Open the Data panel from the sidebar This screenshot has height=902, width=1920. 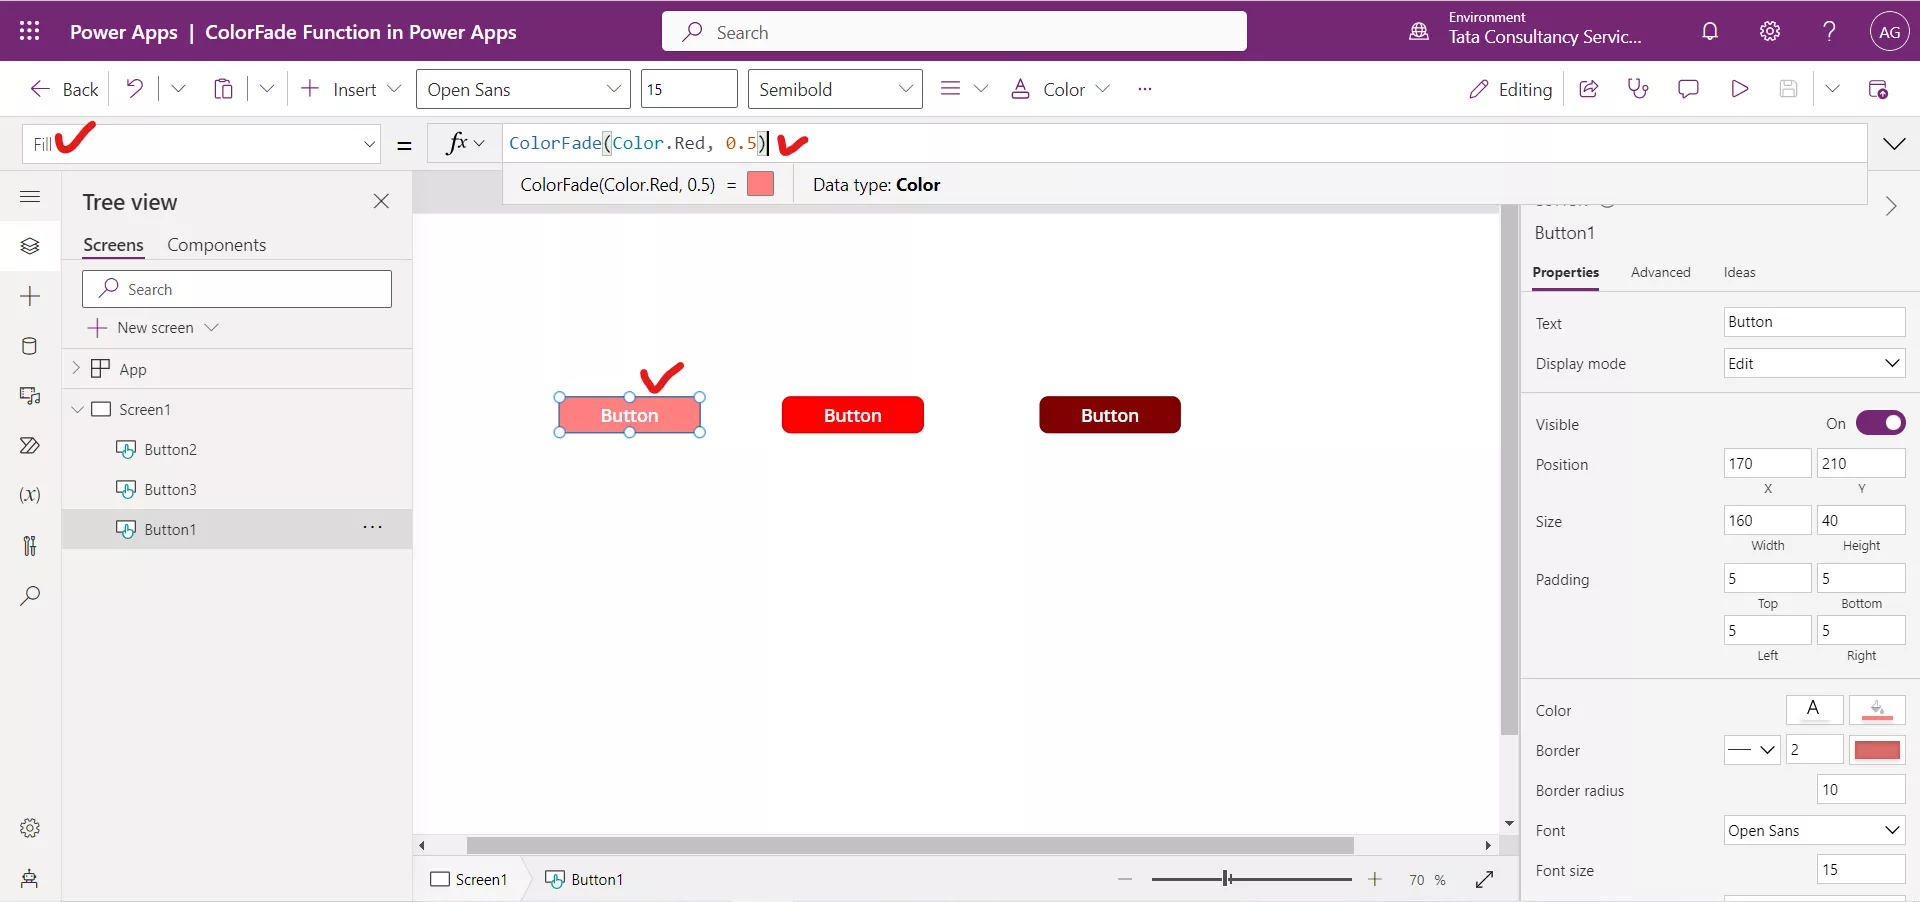(30, 346)
